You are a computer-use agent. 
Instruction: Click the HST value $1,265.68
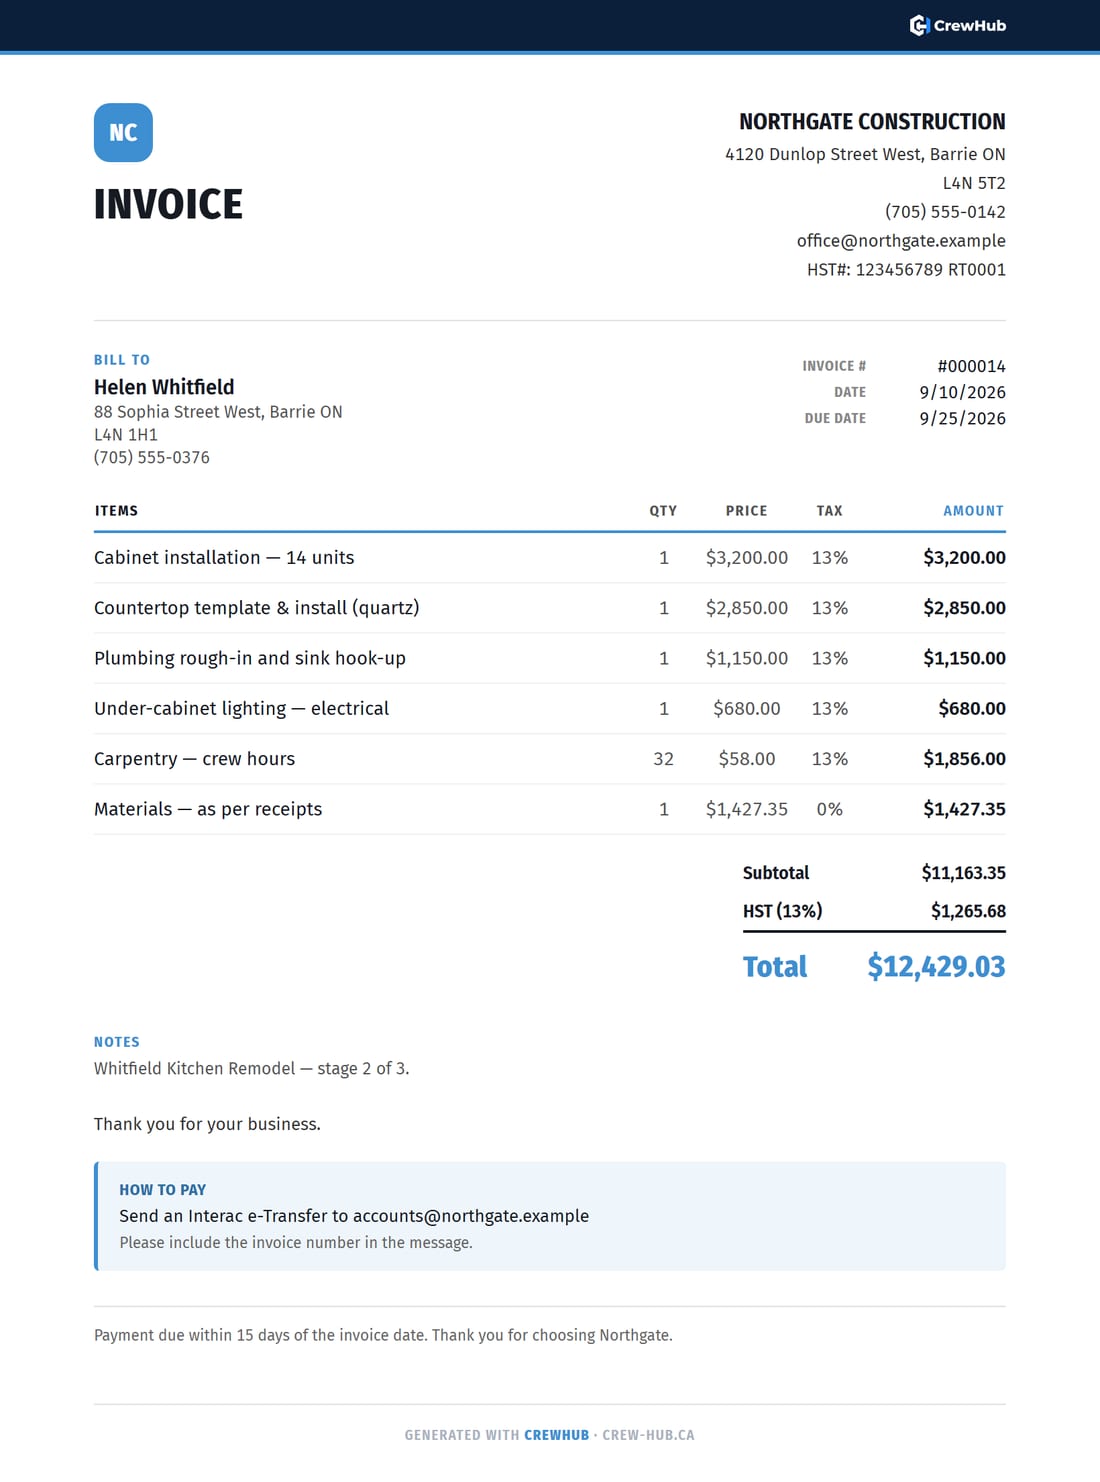[968, 911]
